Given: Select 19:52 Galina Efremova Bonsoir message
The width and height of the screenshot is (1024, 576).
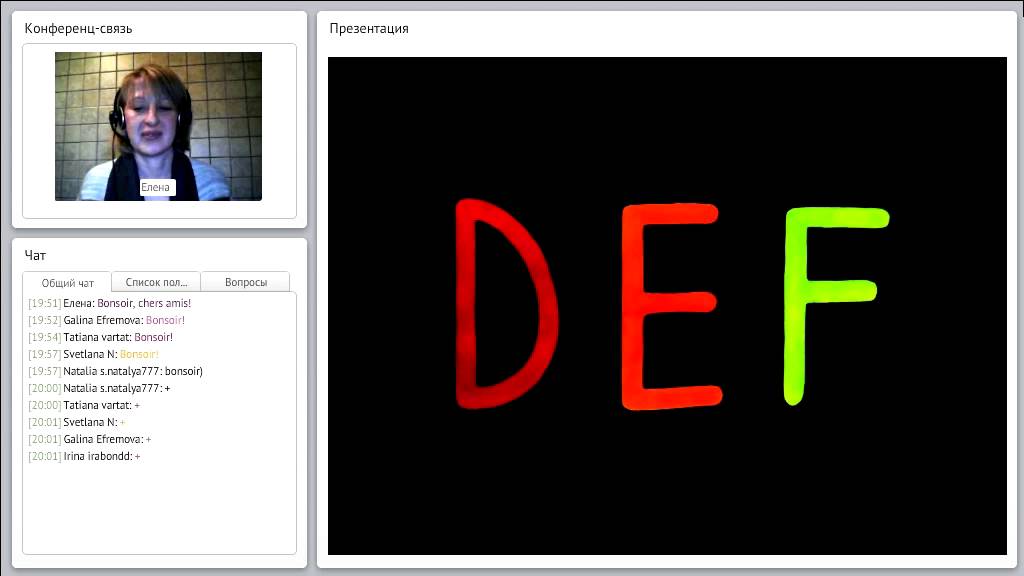Looking at the screenshot, I should [x=106, y=320].
